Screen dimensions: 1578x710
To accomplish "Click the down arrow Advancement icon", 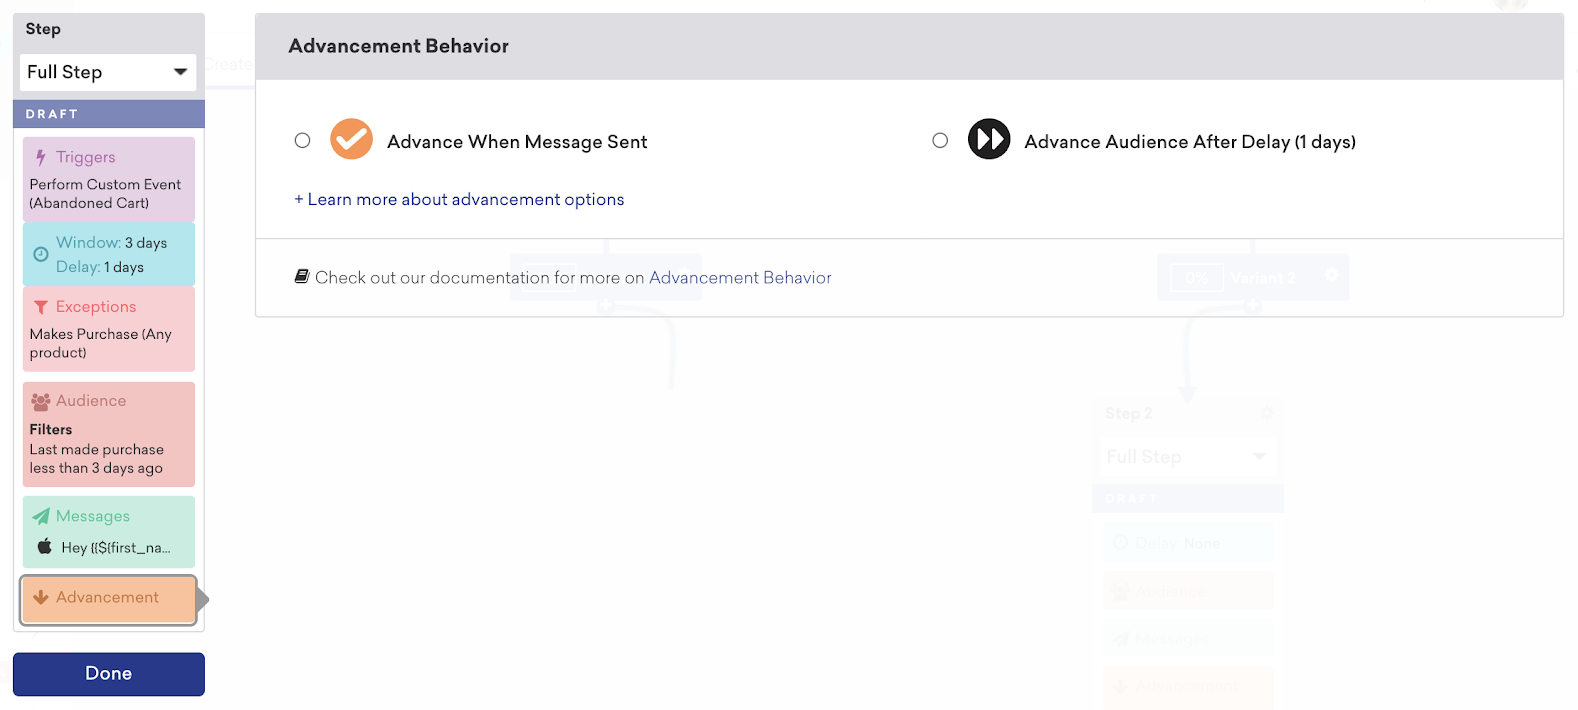I will tap(41, 597).
